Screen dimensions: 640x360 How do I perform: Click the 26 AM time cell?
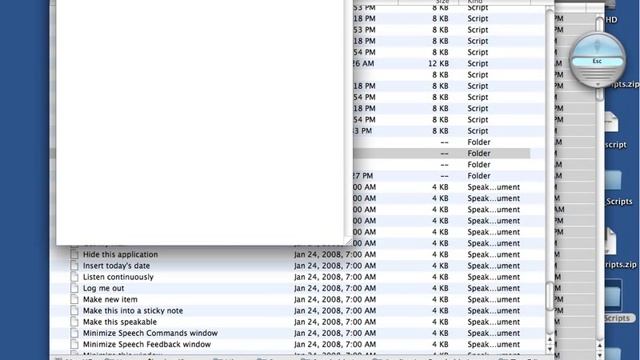[364, 64]
